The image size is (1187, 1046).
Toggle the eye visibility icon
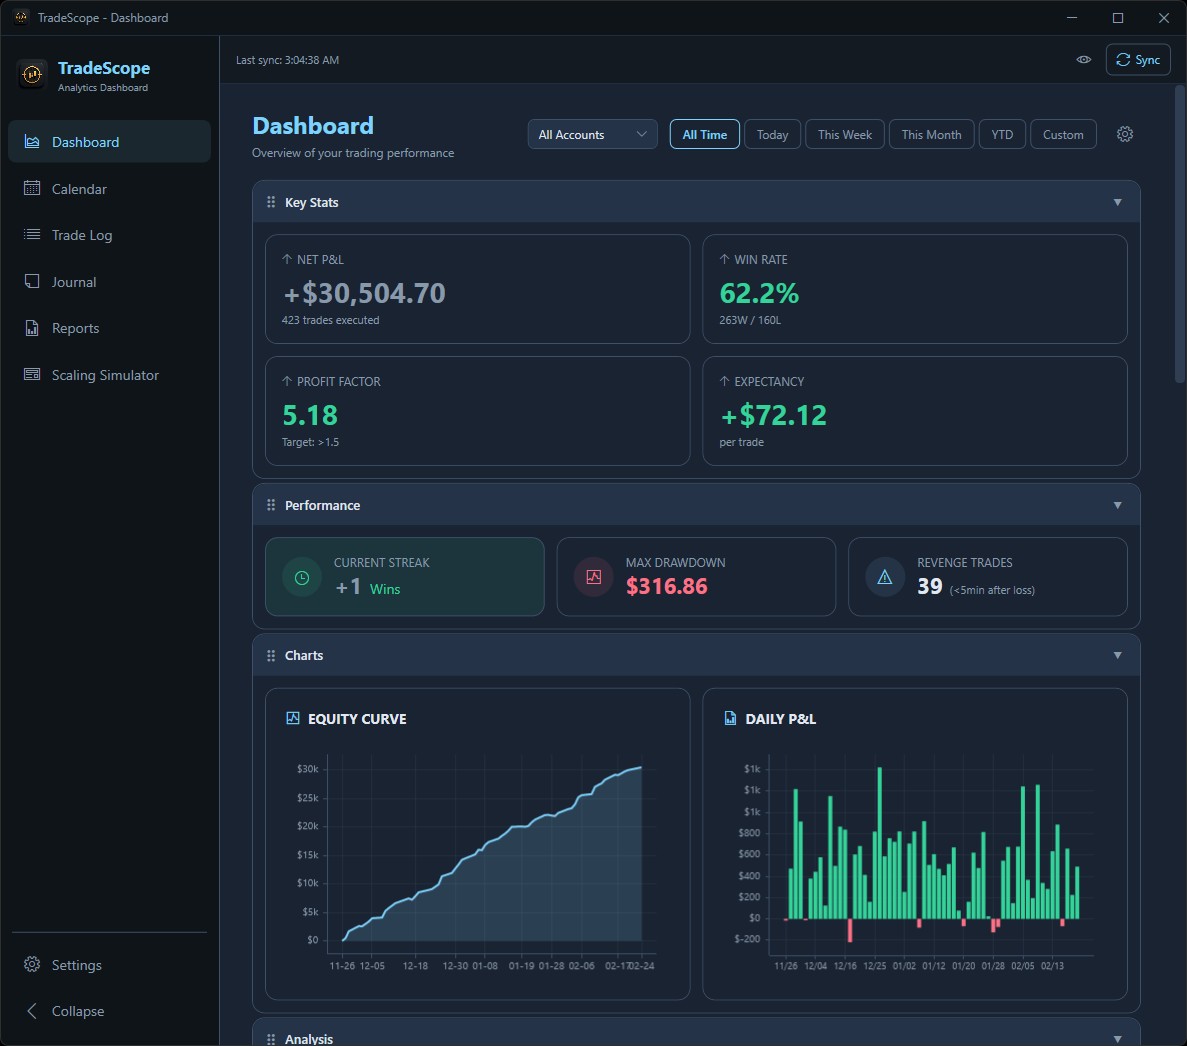(x=1083, y=60)
